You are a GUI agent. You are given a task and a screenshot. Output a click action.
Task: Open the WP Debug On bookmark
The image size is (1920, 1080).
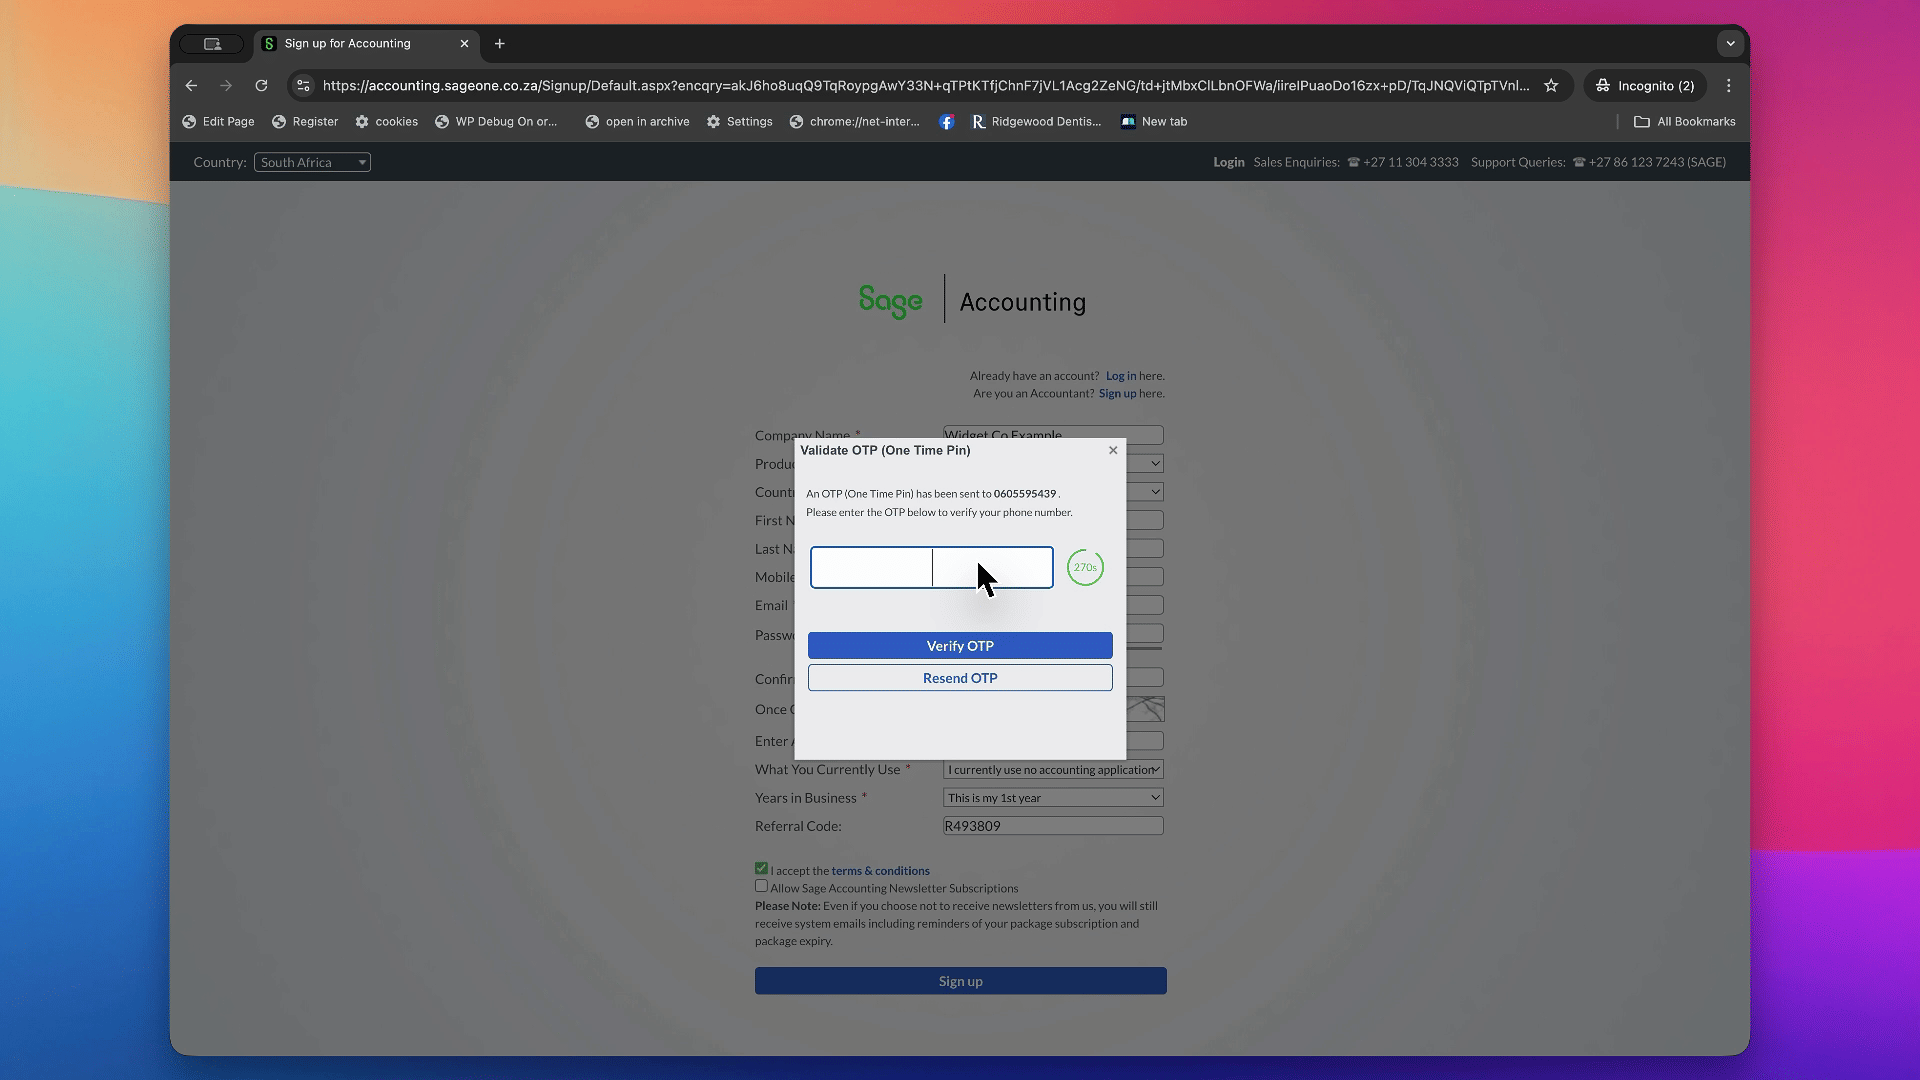496,122
